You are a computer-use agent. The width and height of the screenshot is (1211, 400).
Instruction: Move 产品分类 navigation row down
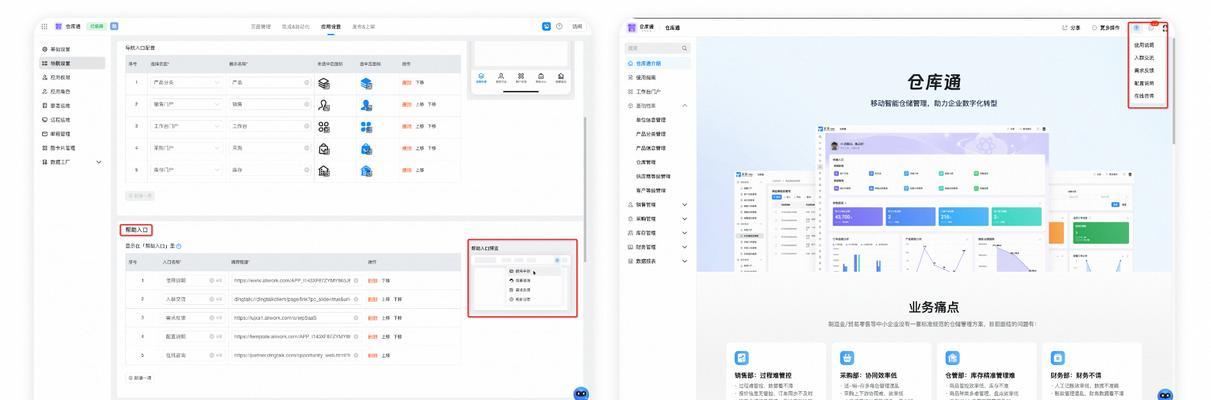point(419,82)
